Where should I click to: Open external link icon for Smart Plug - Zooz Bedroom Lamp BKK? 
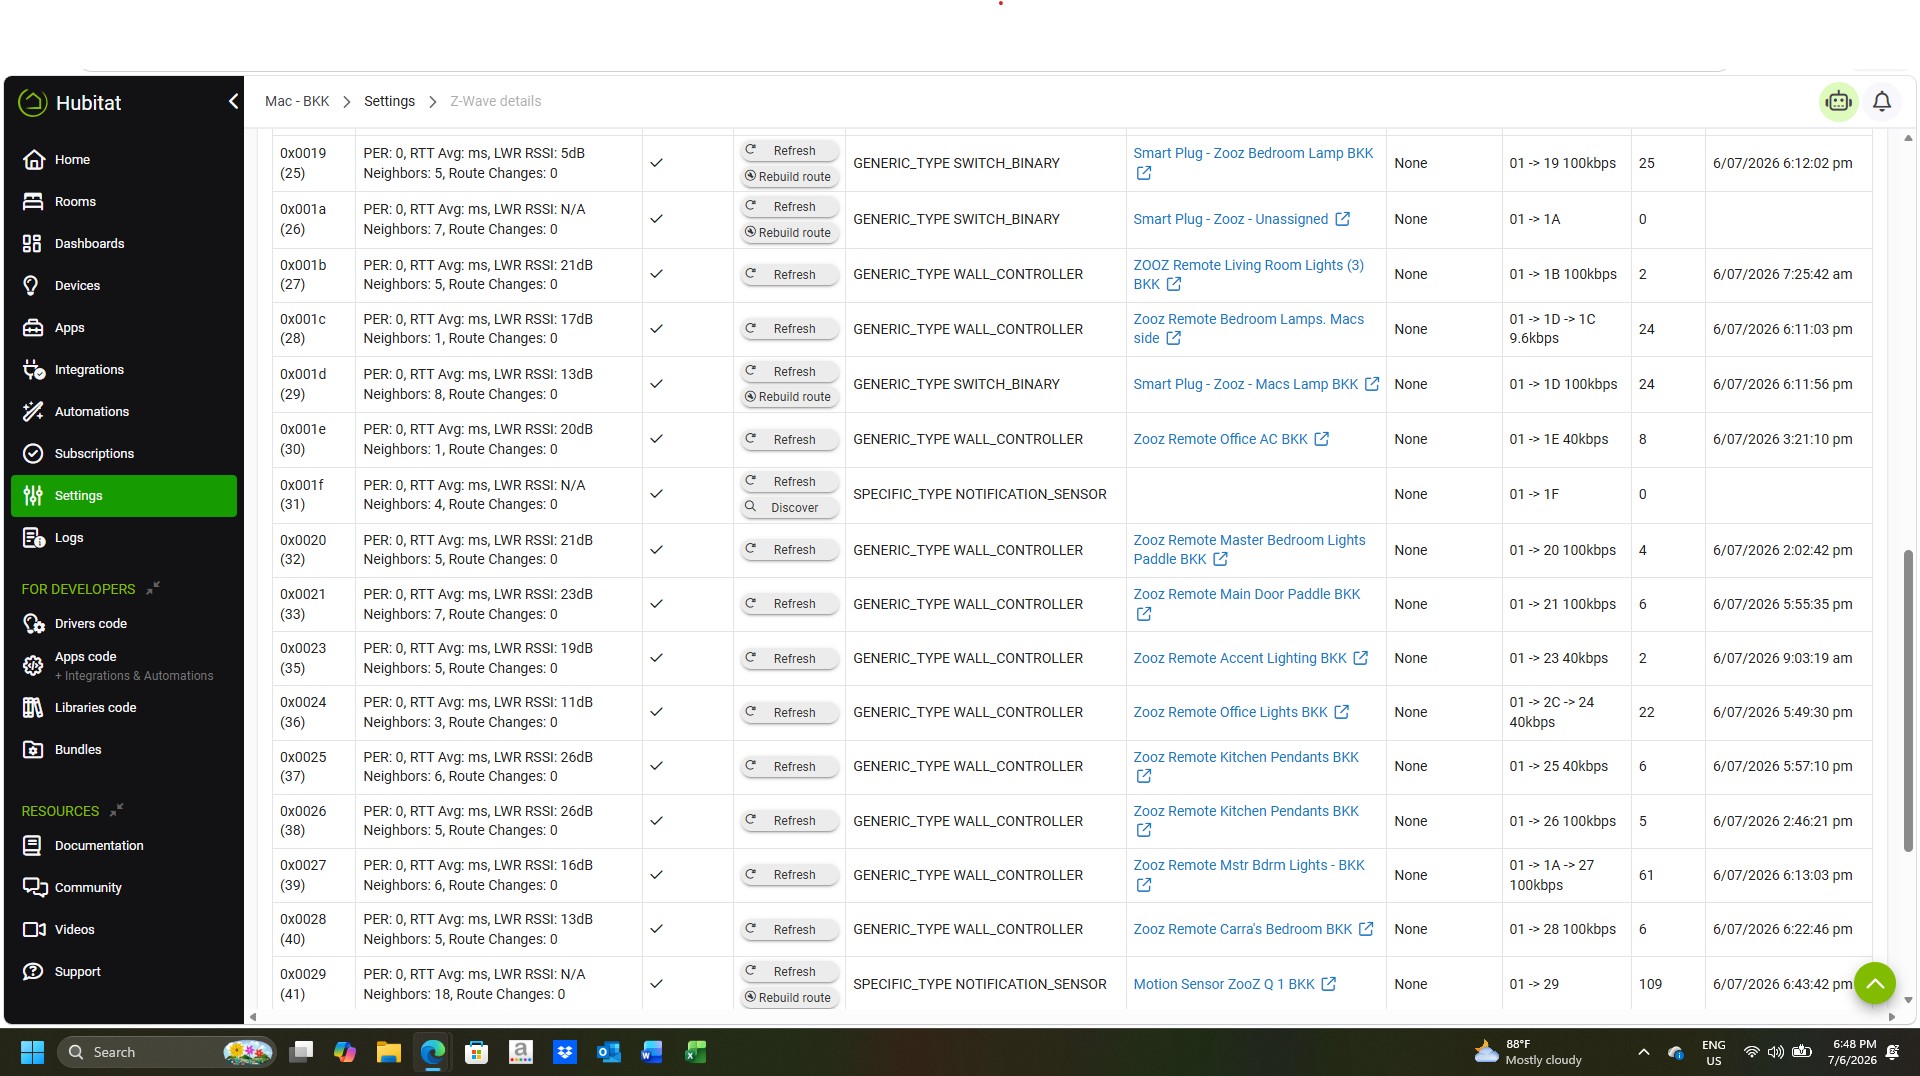point(1144,173)
